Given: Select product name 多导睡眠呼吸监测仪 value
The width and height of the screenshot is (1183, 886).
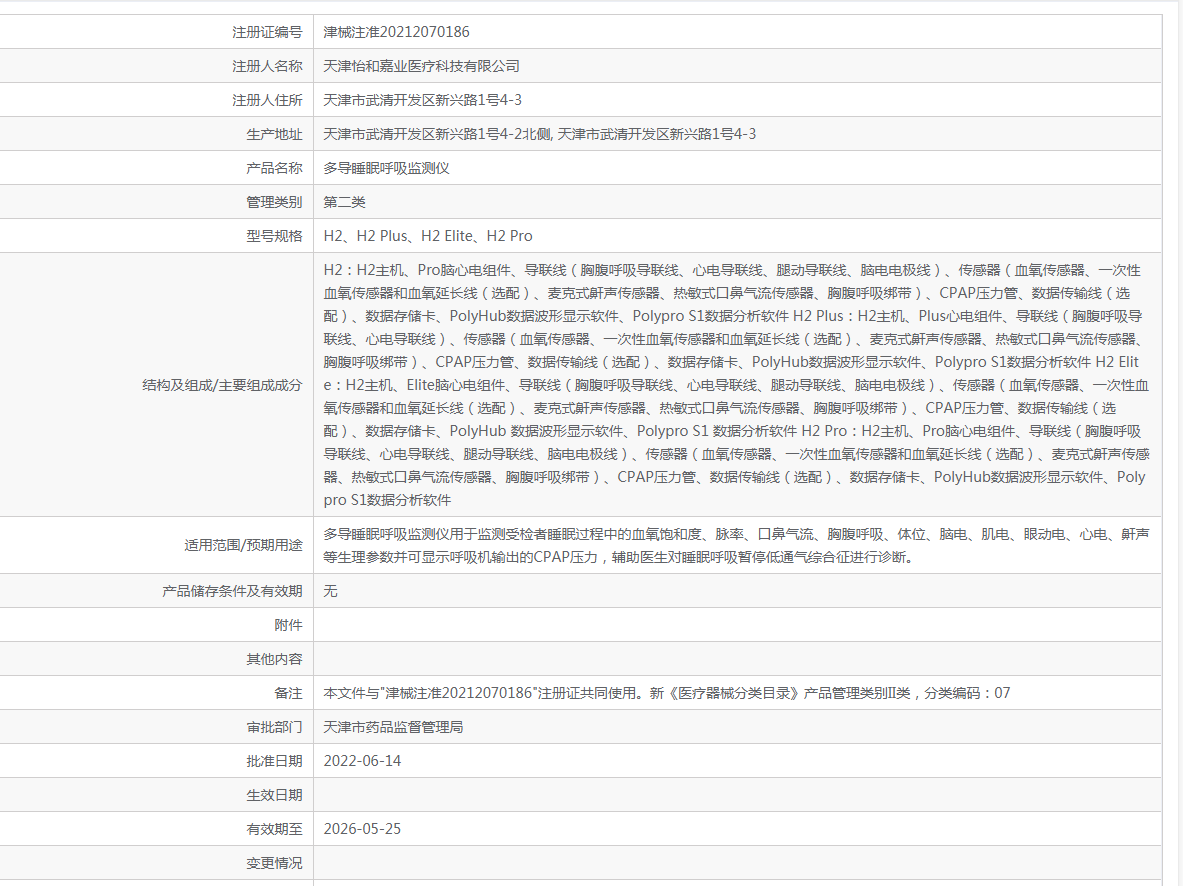Looking at the screenshot, I should coord(386,168).
